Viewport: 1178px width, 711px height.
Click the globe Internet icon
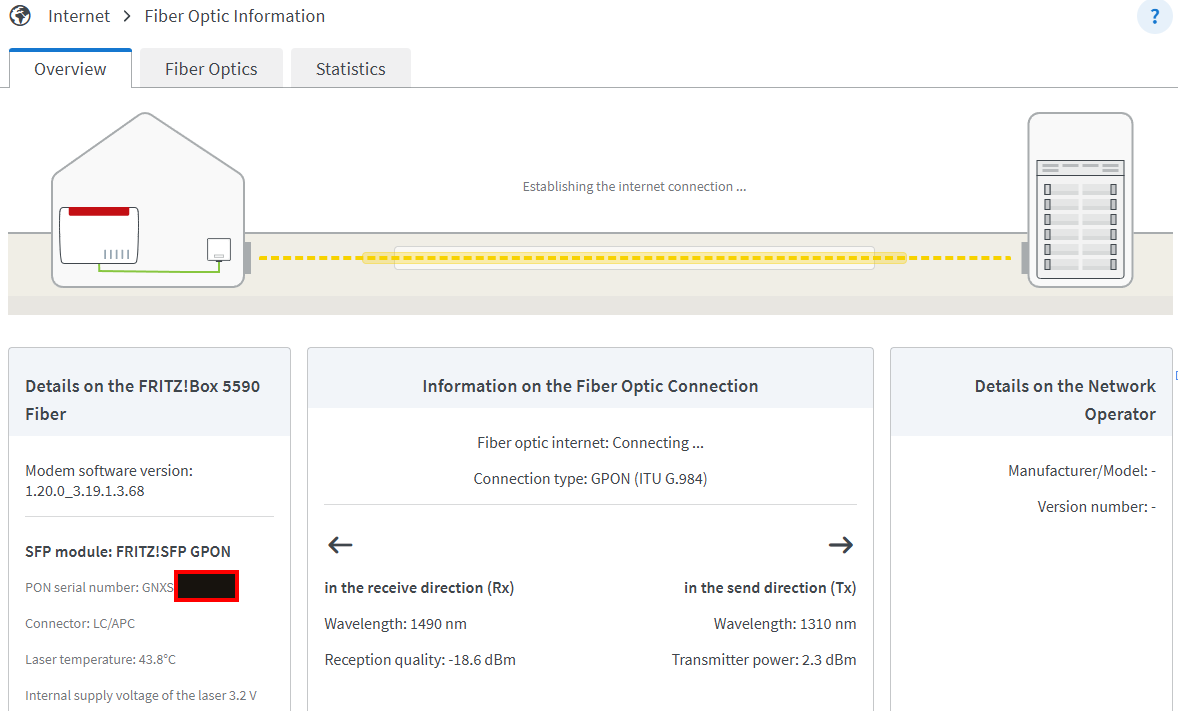pos(20,15)
